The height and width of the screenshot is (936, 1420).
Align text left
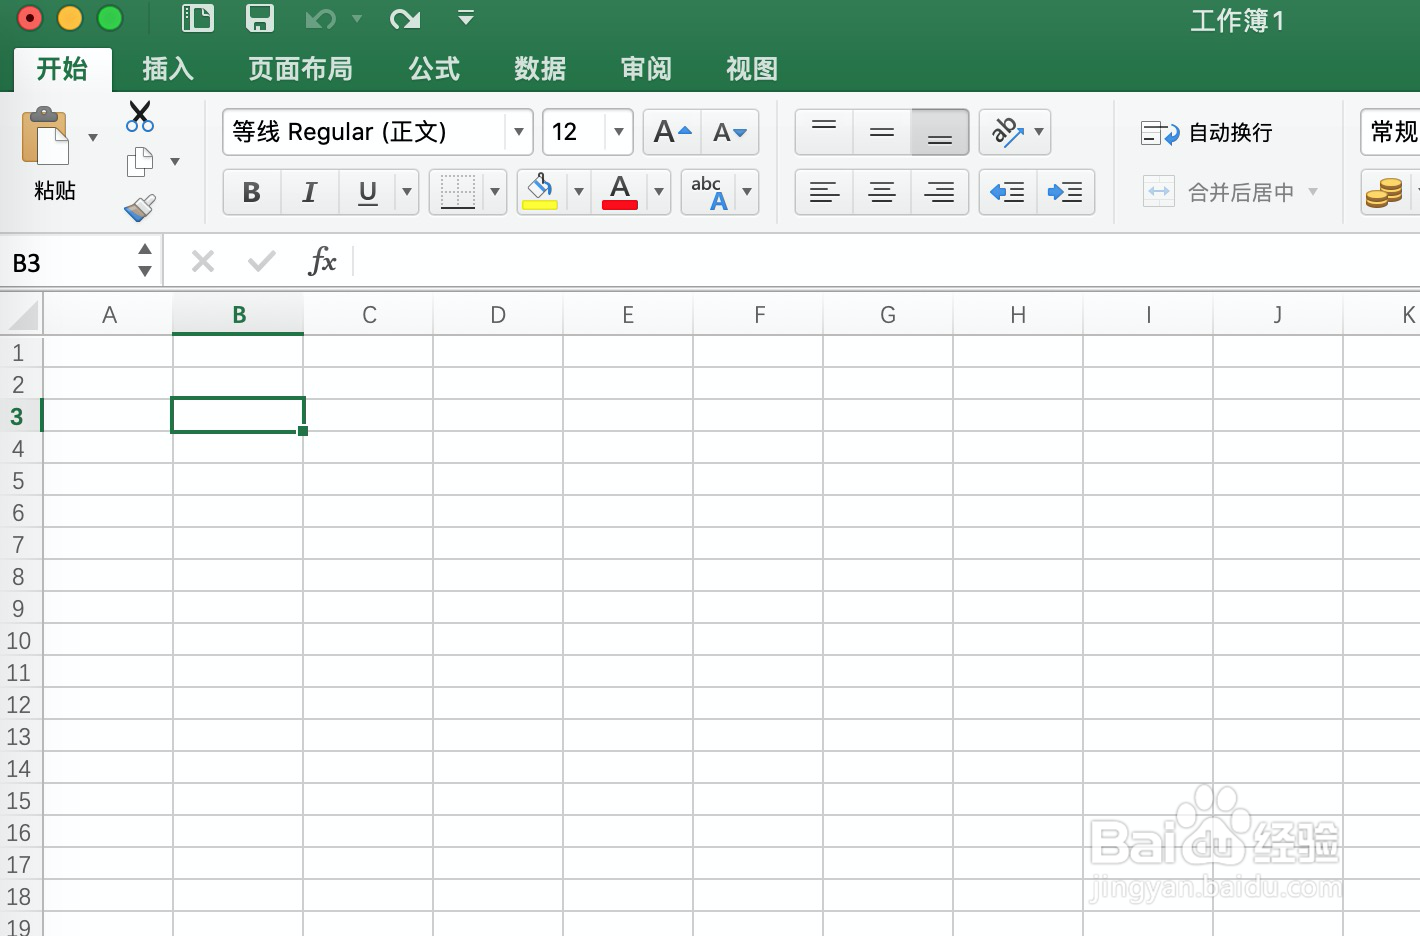(x=824, y=192)
